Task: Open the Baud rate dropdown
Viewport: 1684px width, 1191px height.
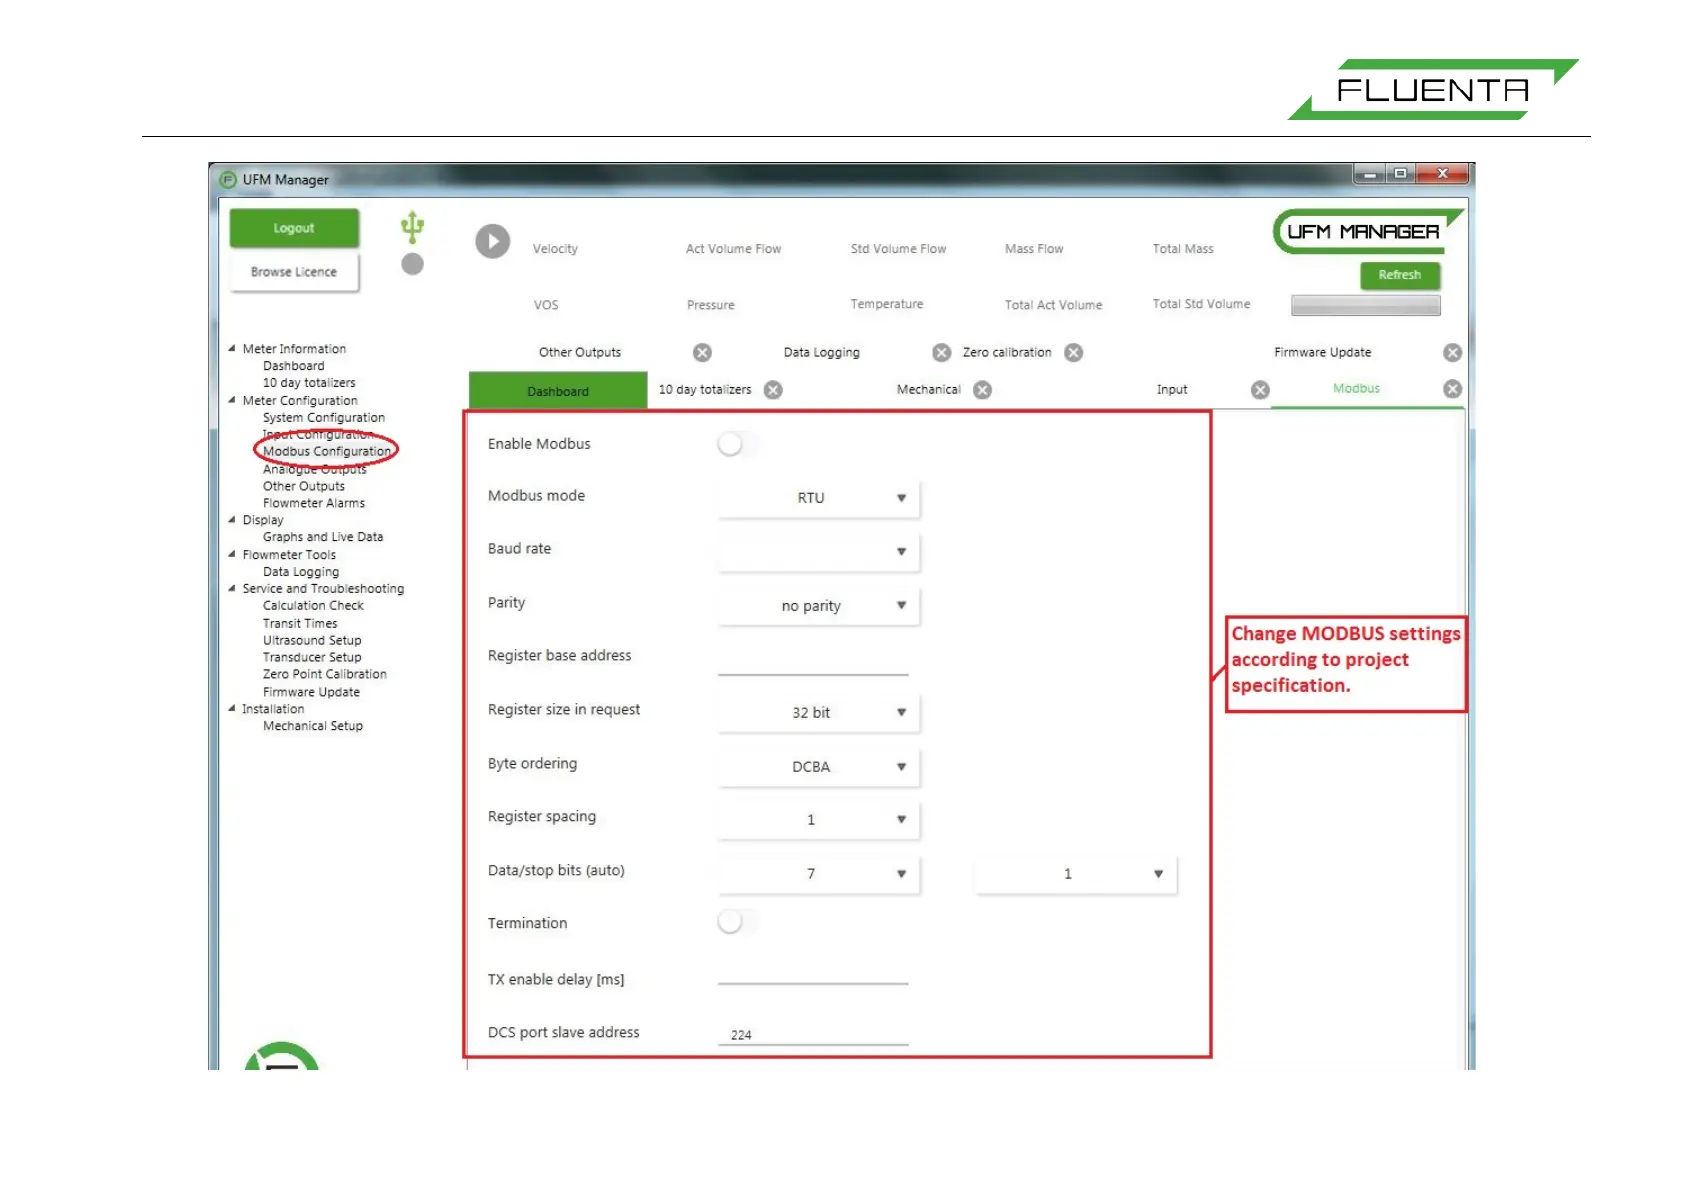Action: pyautogui.click(x=818, y=552)
